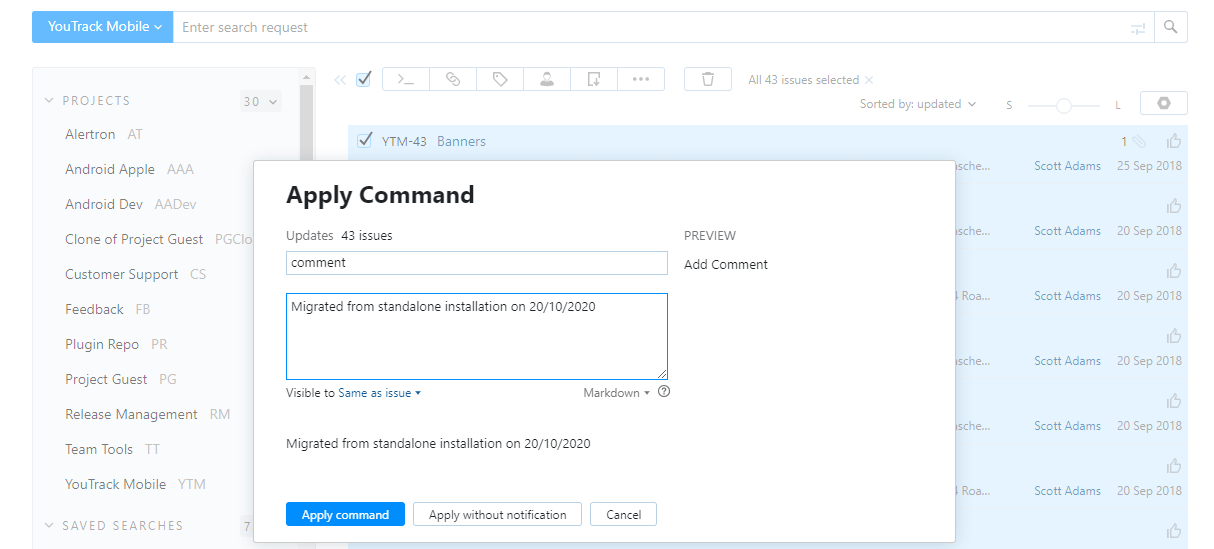Click the link issues toolbar icon
This screenshot has width=1214, height=549.
(x=453, y=80)
